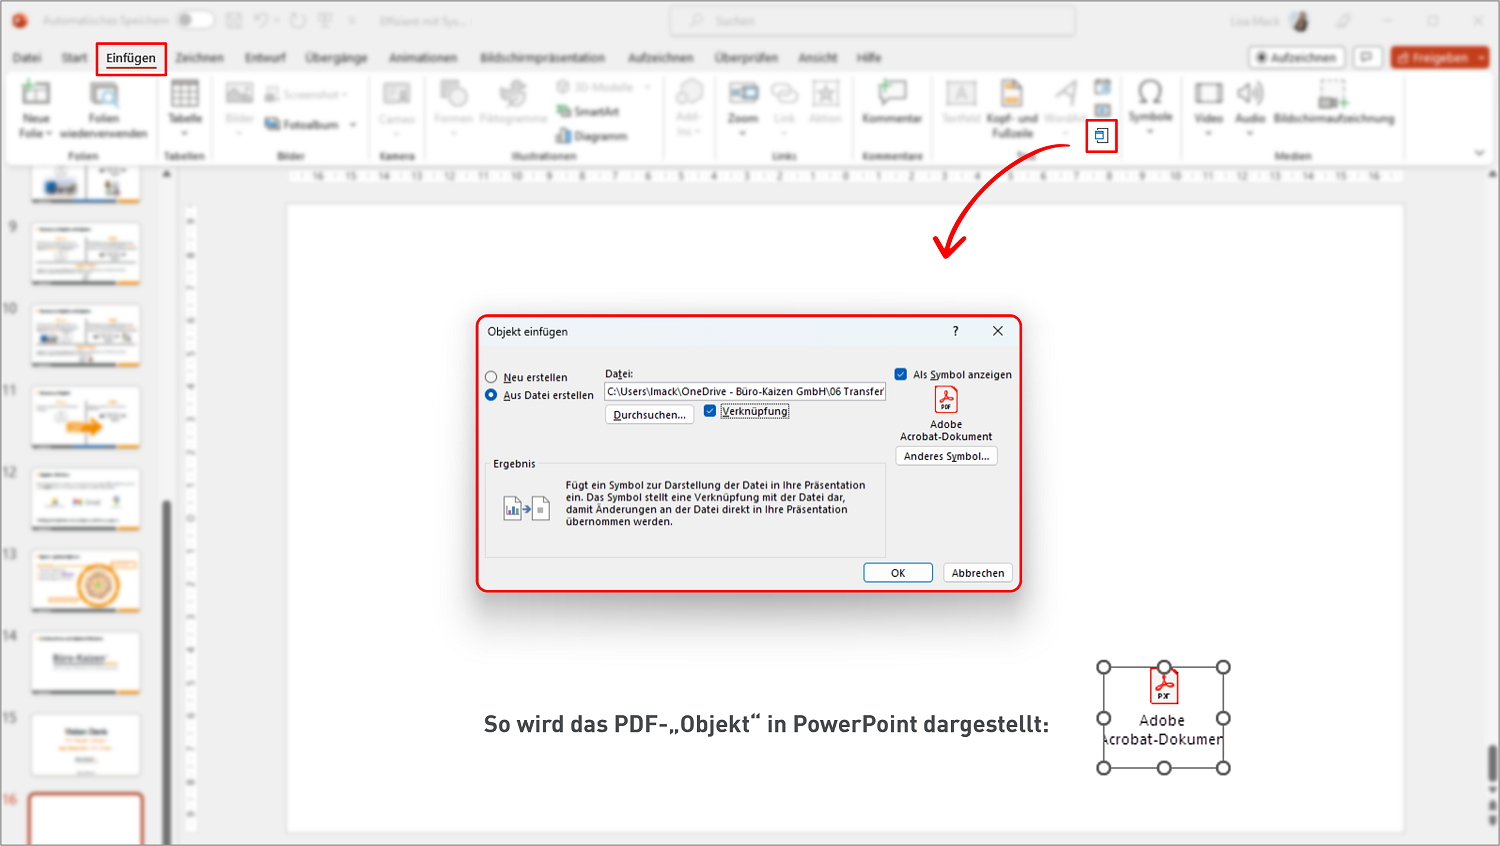Open the Screenshot dropdown
The height and width of the screenshot is (846, 1500).
(x=345, y=95)
